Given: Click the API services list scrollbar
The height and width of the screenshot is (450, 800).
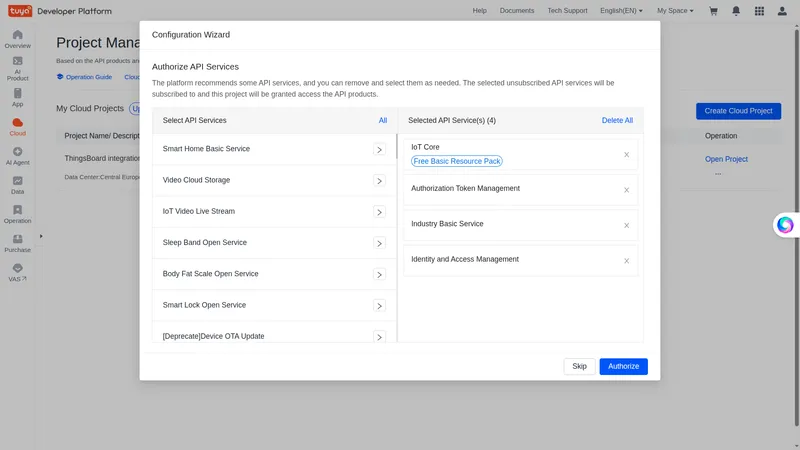Looking at the screenshot, I should coord(396,146).
